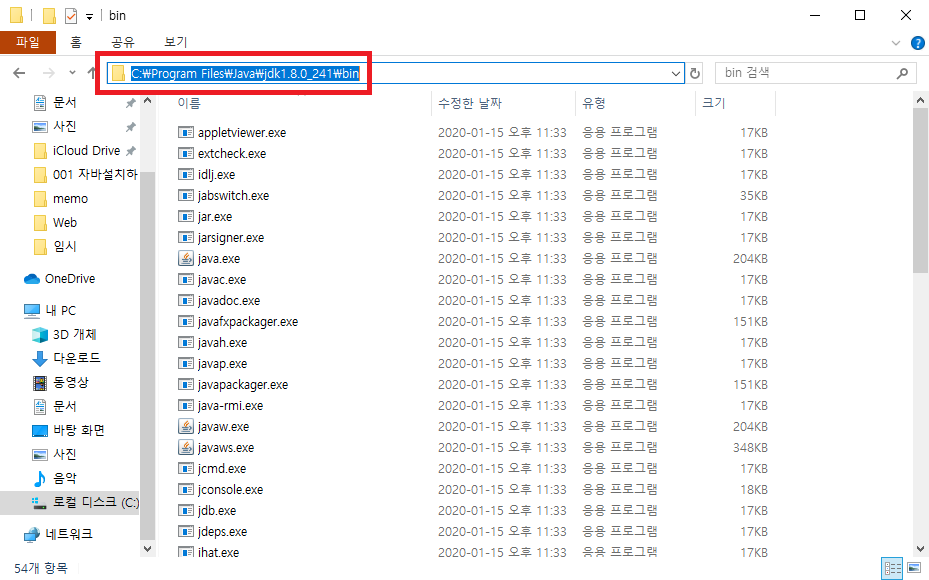Select jabswitch.exe in file list
929x580 pixels.
[233, 196]
